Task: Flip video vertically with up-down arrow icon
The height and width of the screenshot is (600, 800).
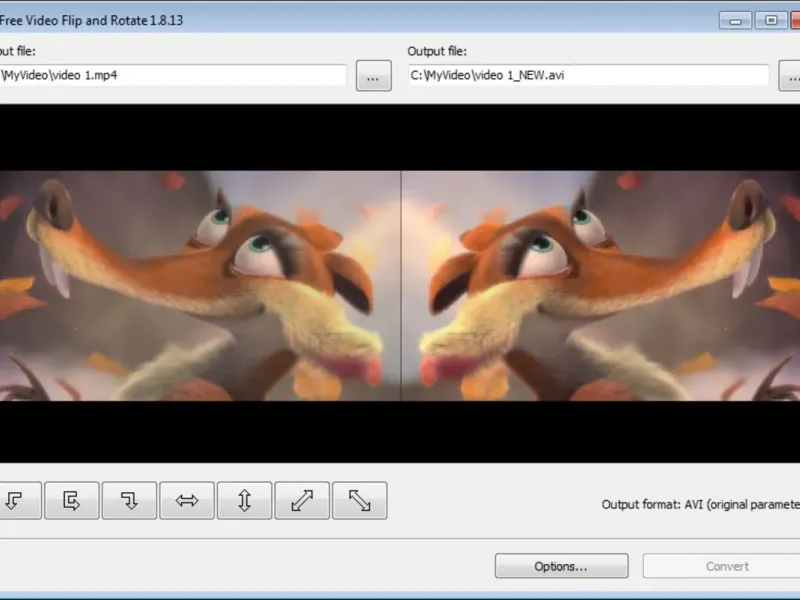Action: pyautogui.click(x=244, y=501)
